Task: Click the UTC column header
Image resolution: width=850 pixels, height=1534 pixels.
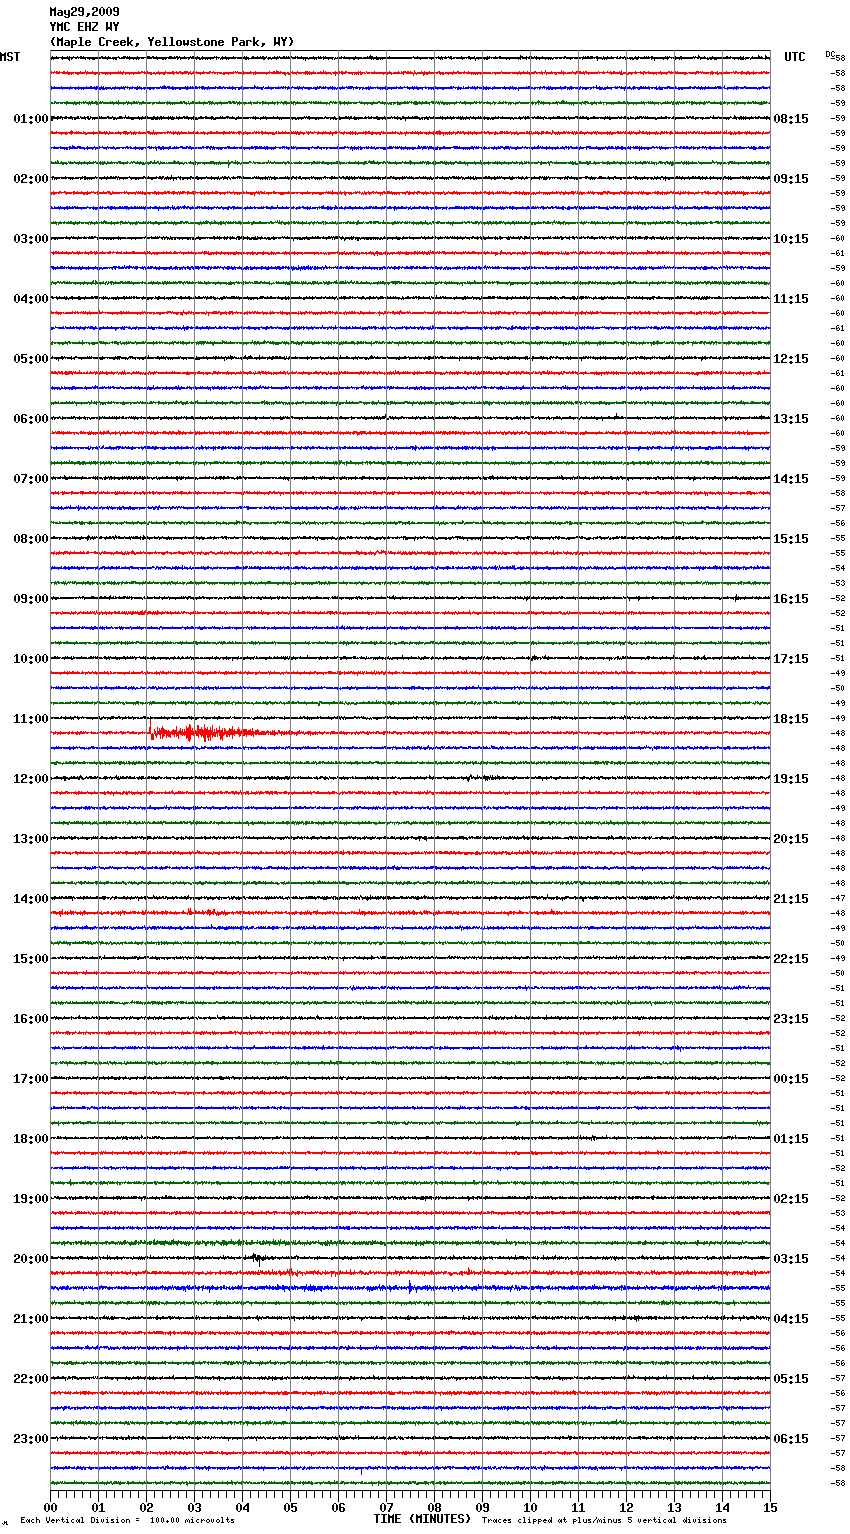Action: tap(795, 57)
